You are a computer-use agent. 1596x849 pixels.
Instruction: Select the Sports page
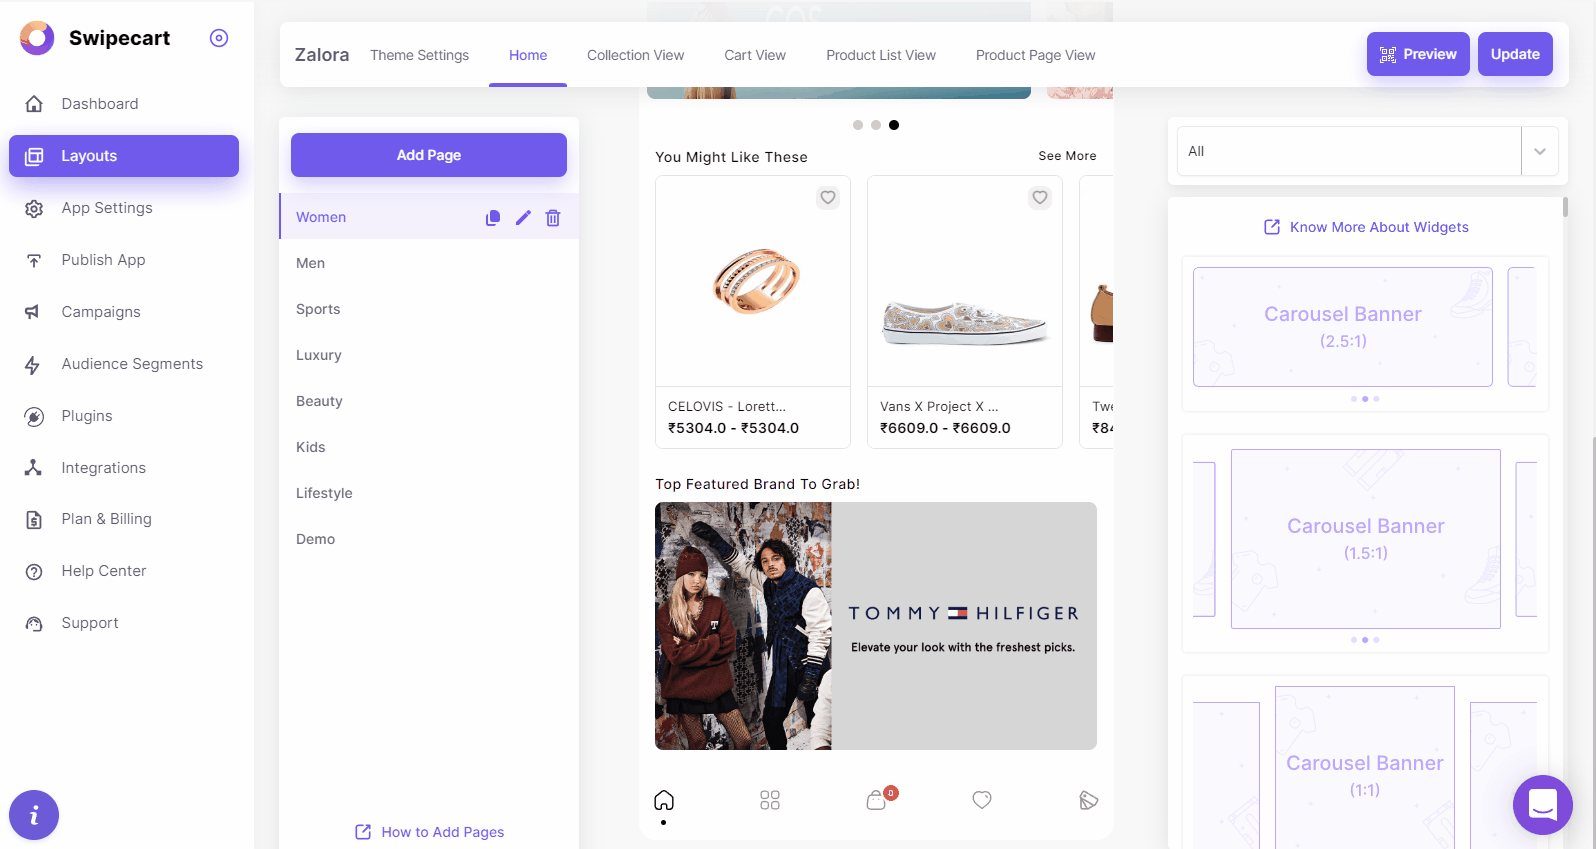429,309
